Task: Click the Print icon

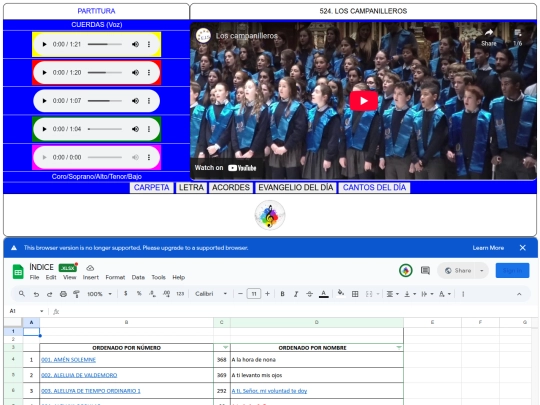Action: pos(63,294)
